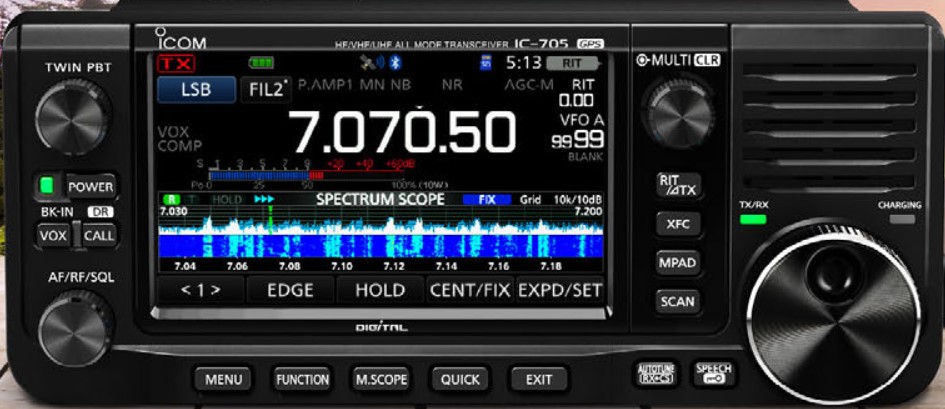The height and width of the screenshot is (409, 945).
Task: Click the CHARGING indicator light
Action: pyautogui.click(x=902, y=219)
